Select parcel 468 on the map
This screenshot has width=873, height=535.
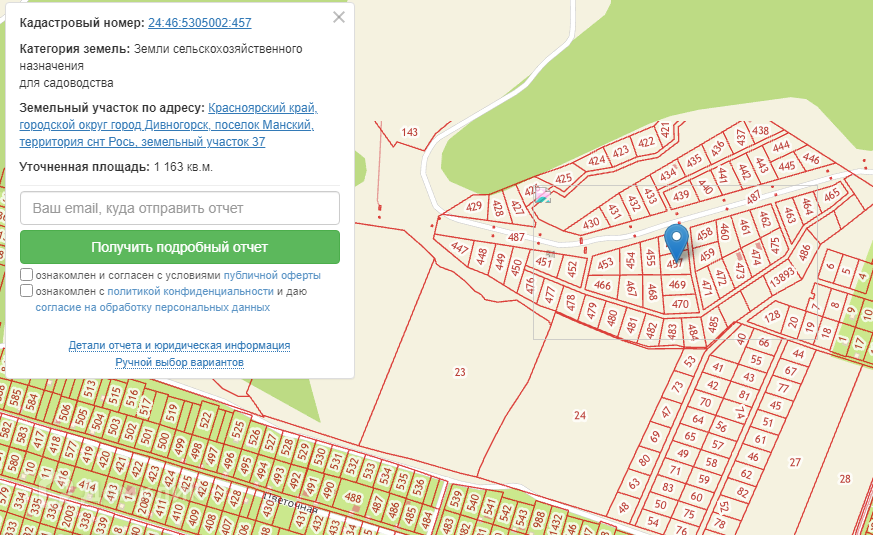pos(653,292)
